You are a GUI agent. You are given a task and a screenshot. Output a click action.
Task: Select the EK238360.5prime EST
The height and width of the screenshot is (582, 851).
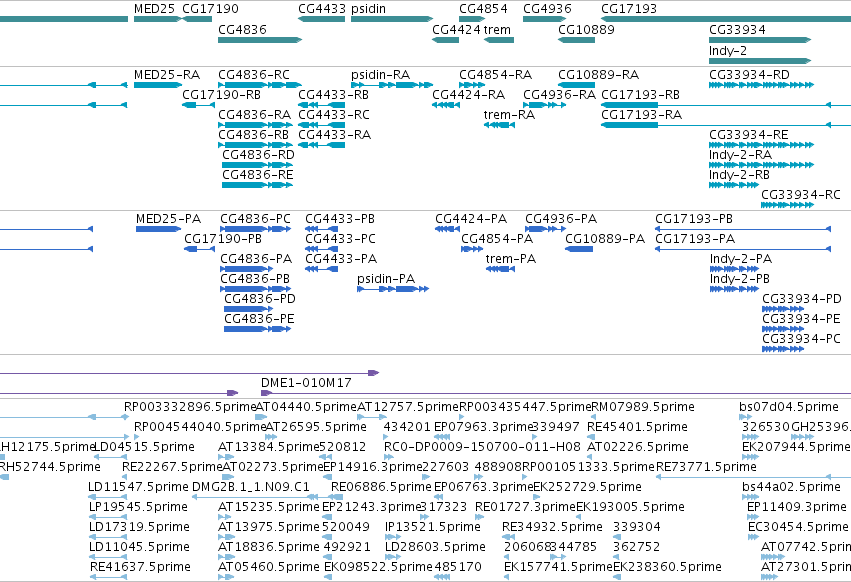click(617, 577)
